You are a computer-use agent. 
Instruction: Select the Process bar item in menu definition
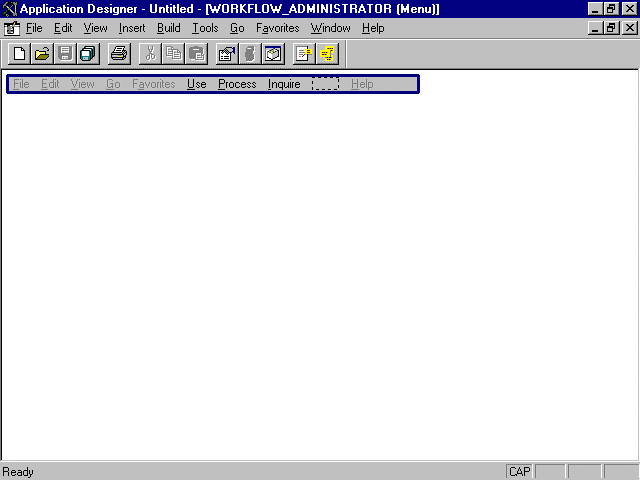237,84
